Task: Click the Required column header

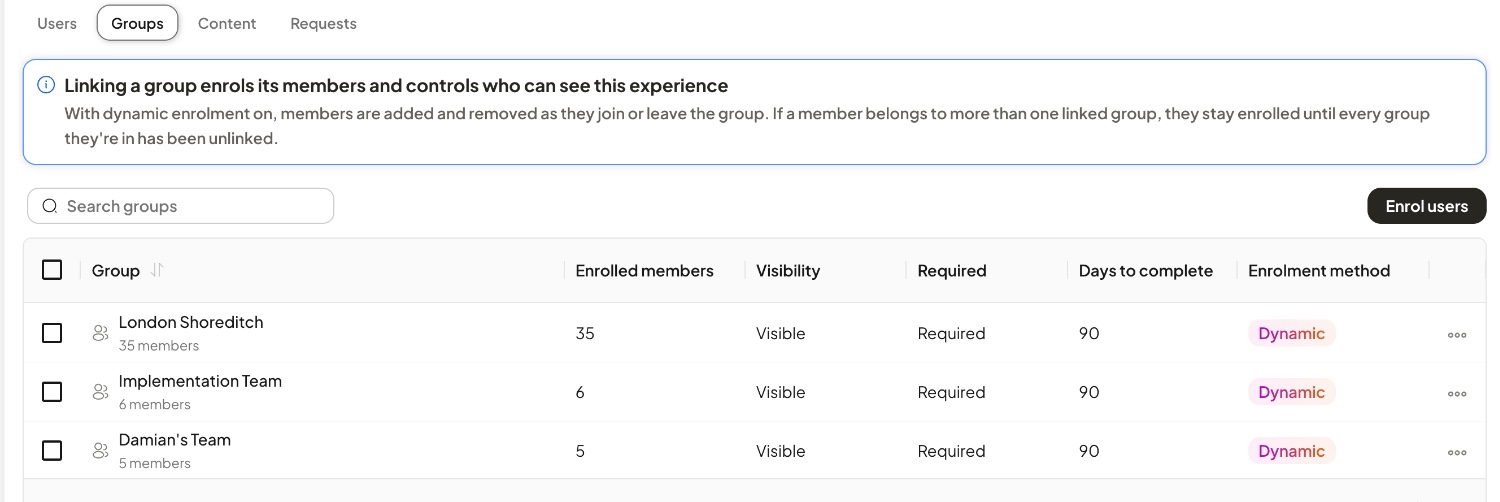Action: 952,270
